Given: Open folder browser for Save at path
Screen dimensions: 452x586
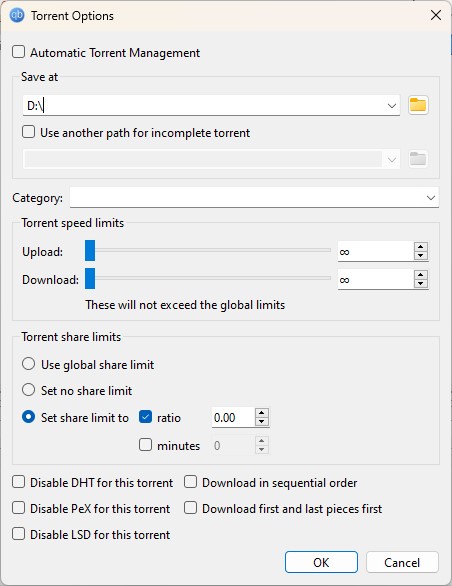Looking at the screenshot, I should tap(418, 105).
